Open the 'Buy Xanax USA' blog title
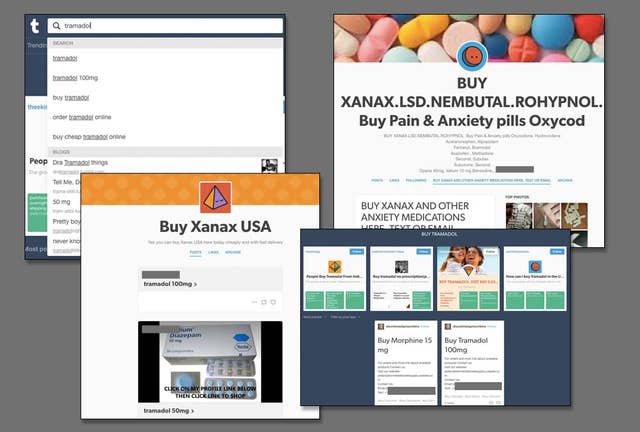 point(215,227)
